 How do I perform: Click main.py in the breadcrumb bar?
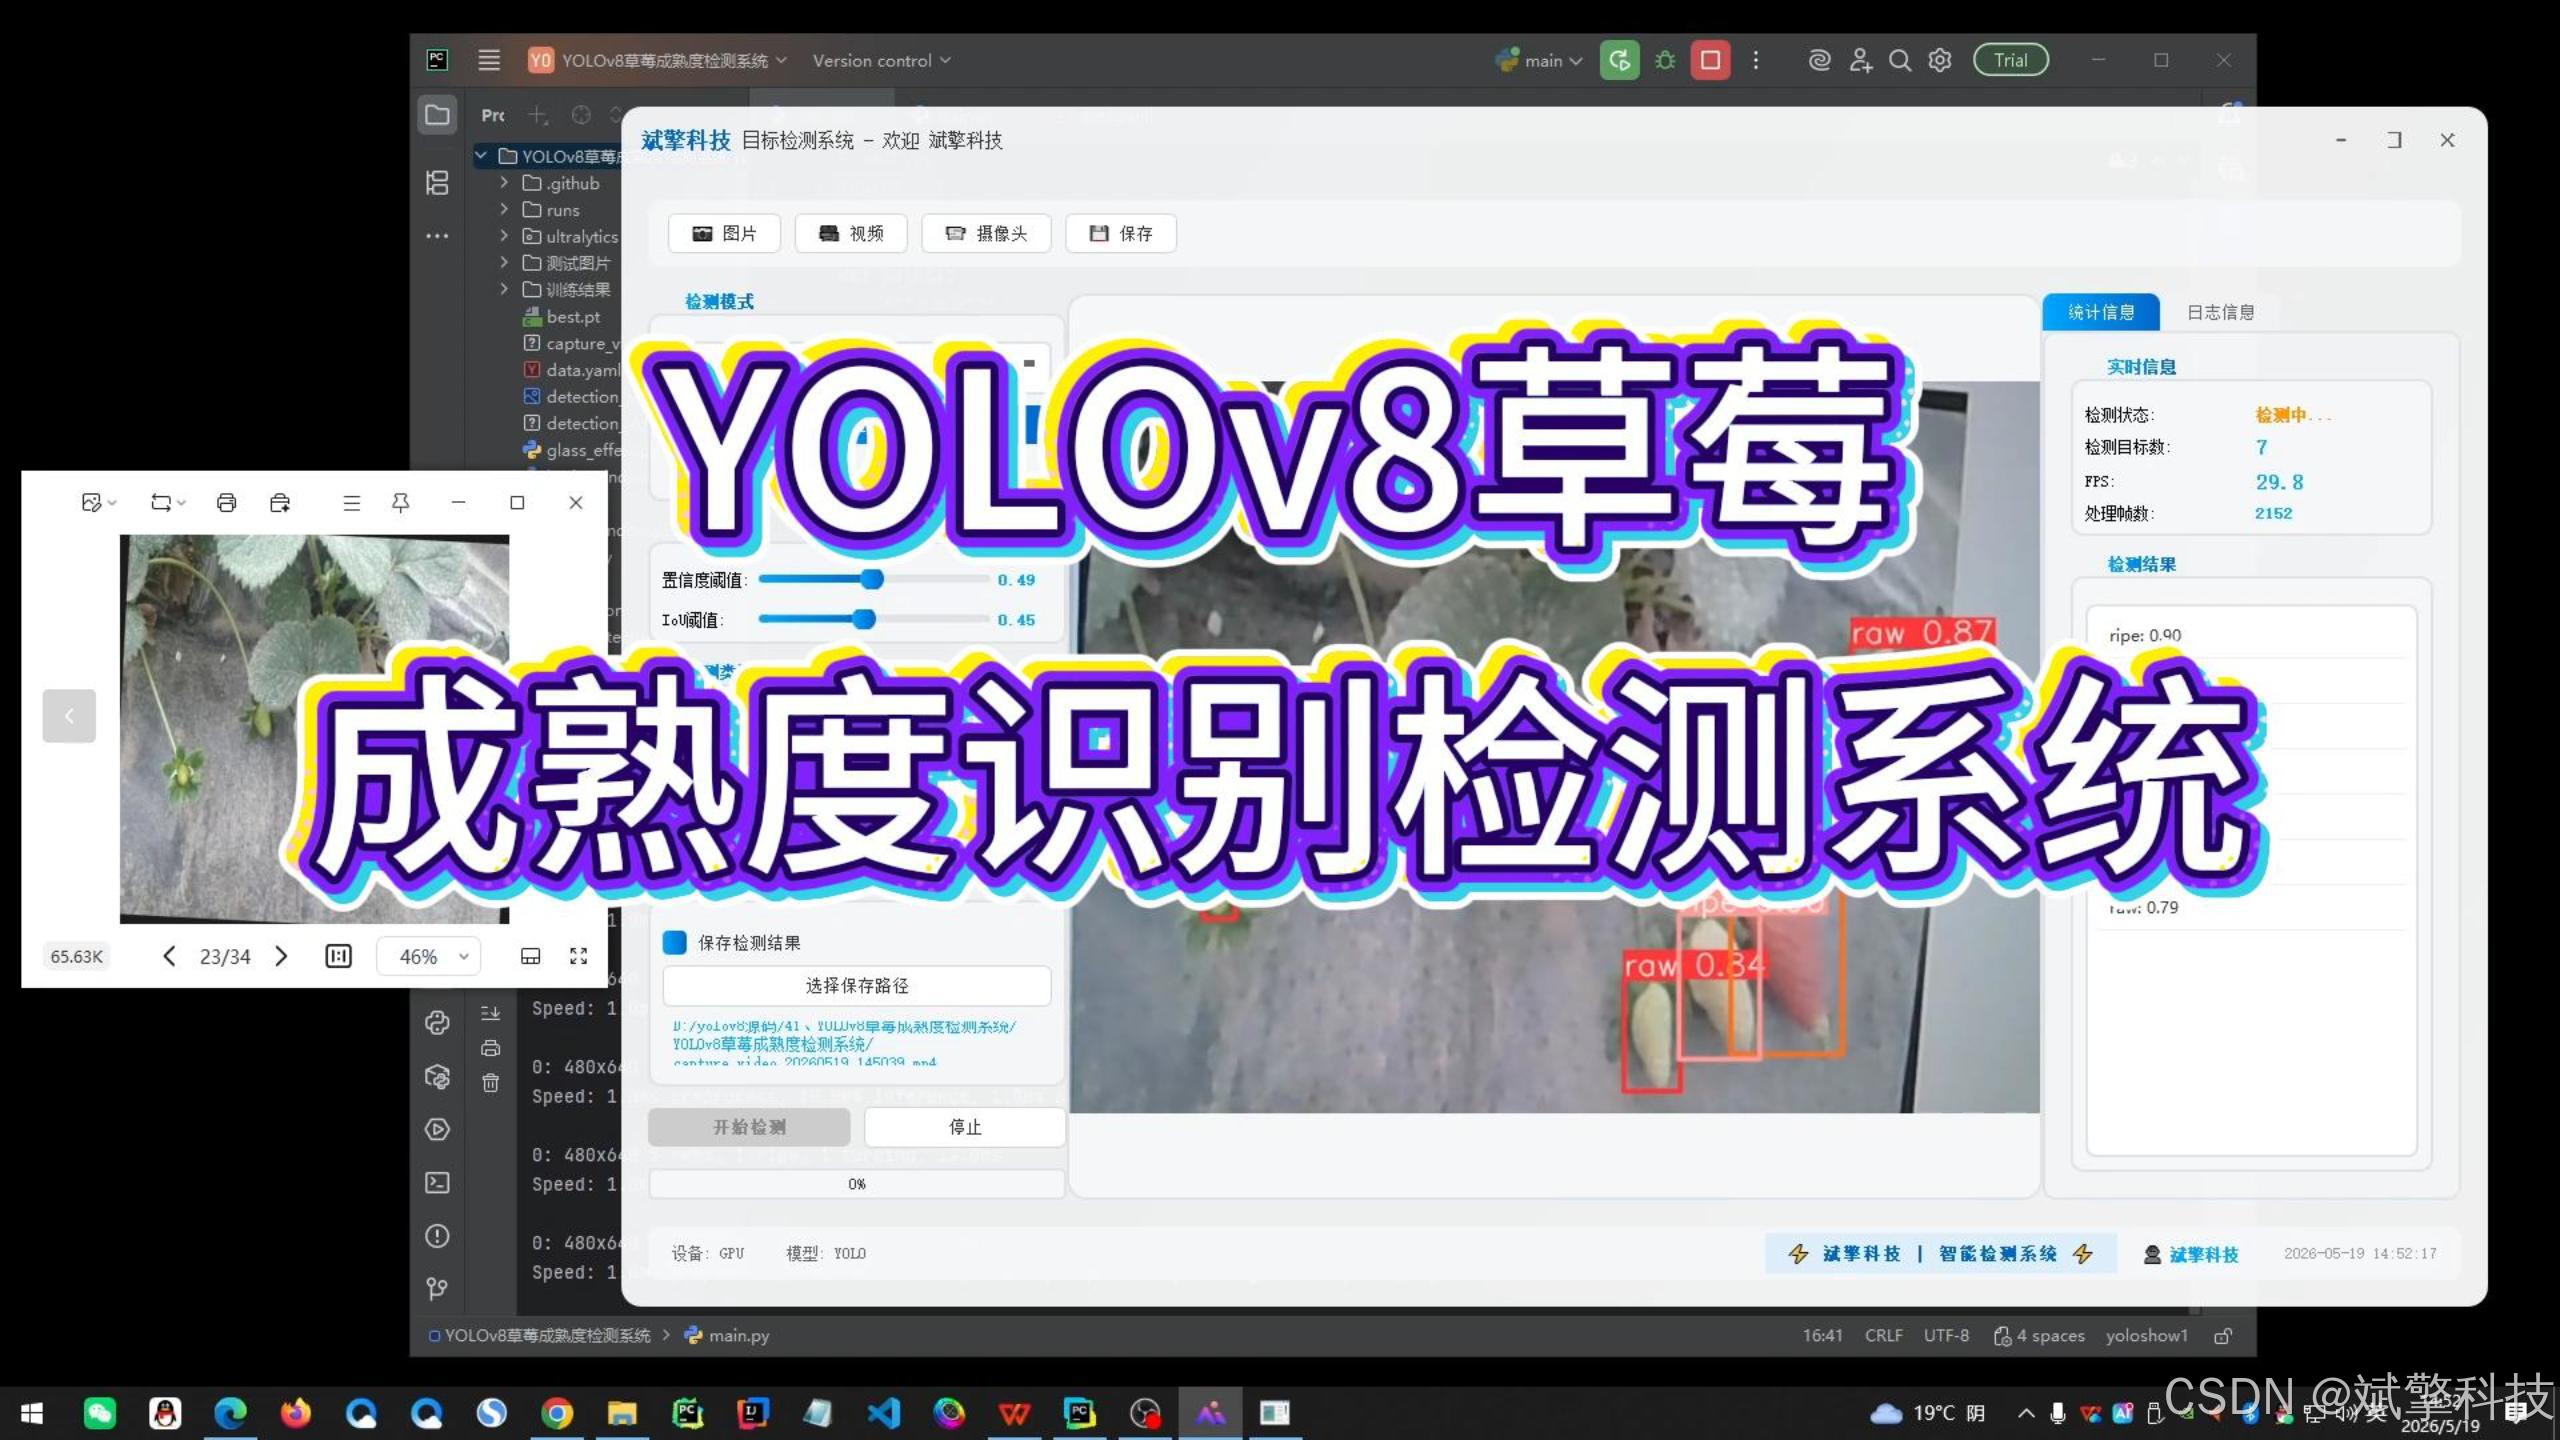[x=727, y=1335]
